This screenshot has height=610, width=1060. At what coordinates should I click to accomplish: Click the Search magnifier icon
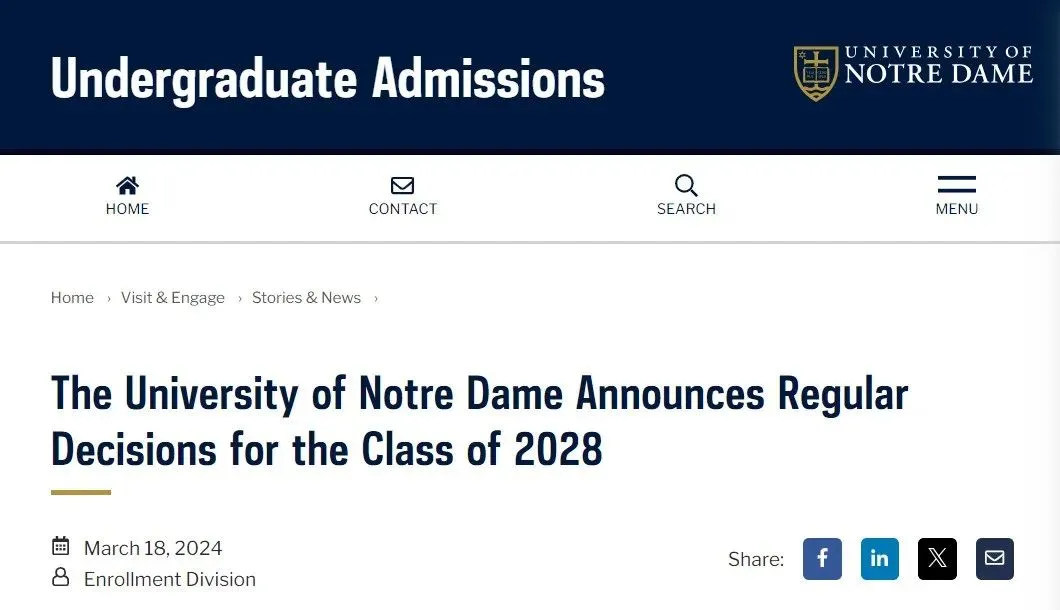[x=686, y=185]
